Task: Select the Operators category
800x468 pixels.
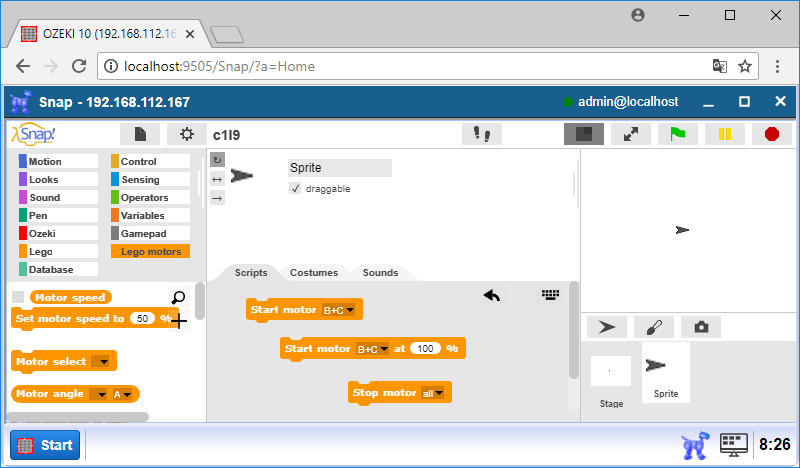Action: (x=150, y=198)
